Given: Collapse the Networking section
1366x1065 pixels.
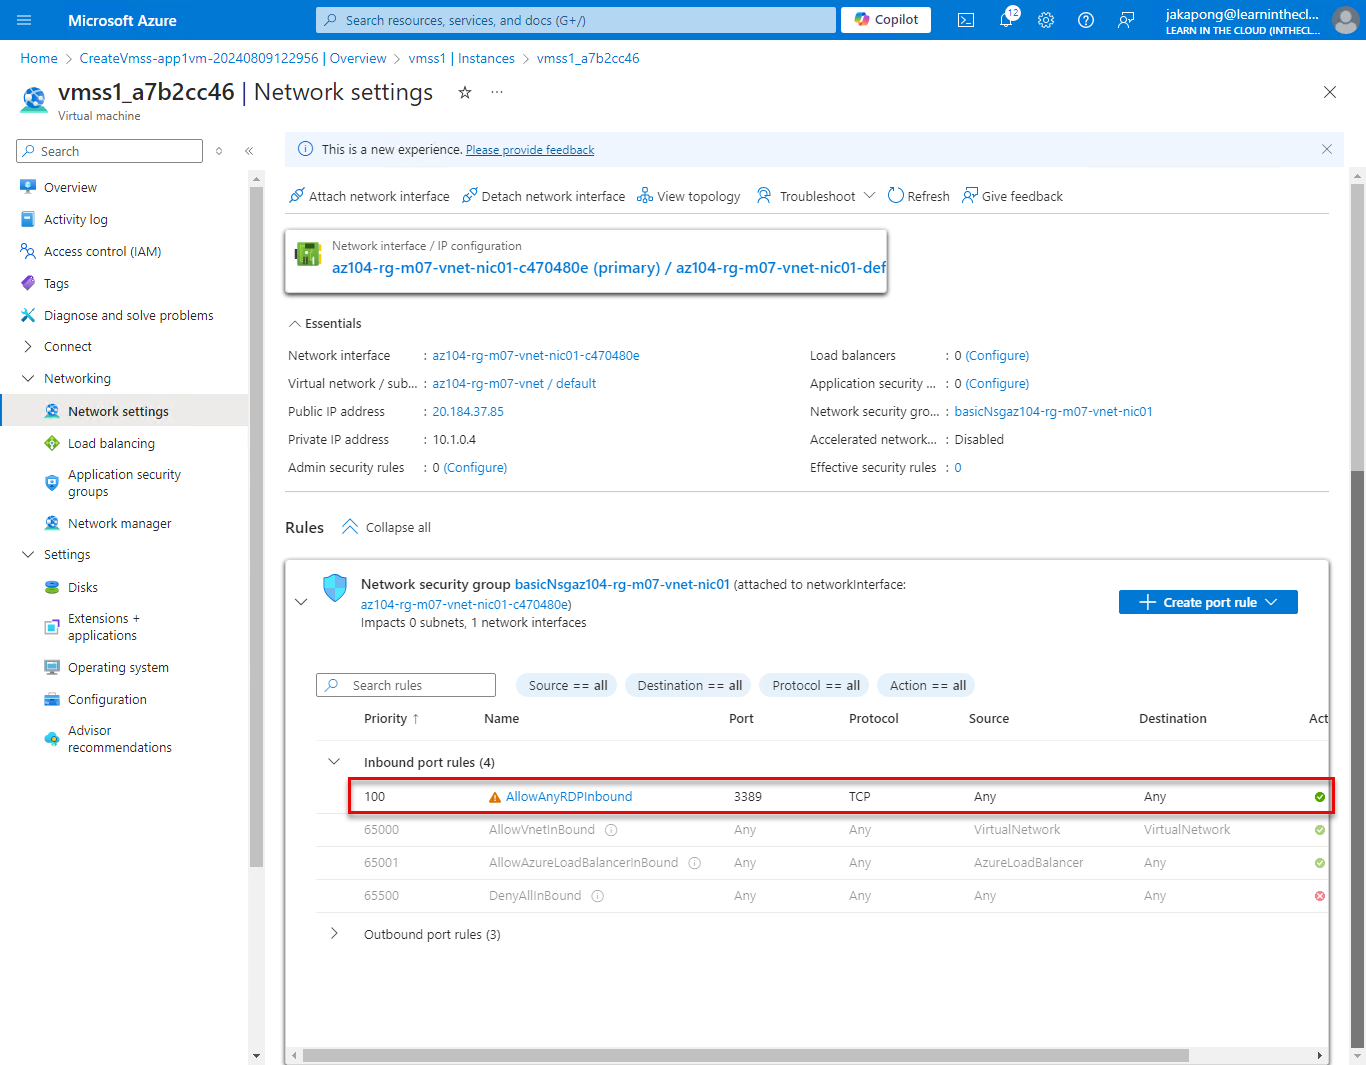Looking at the screenshot, I should (77, 378).
